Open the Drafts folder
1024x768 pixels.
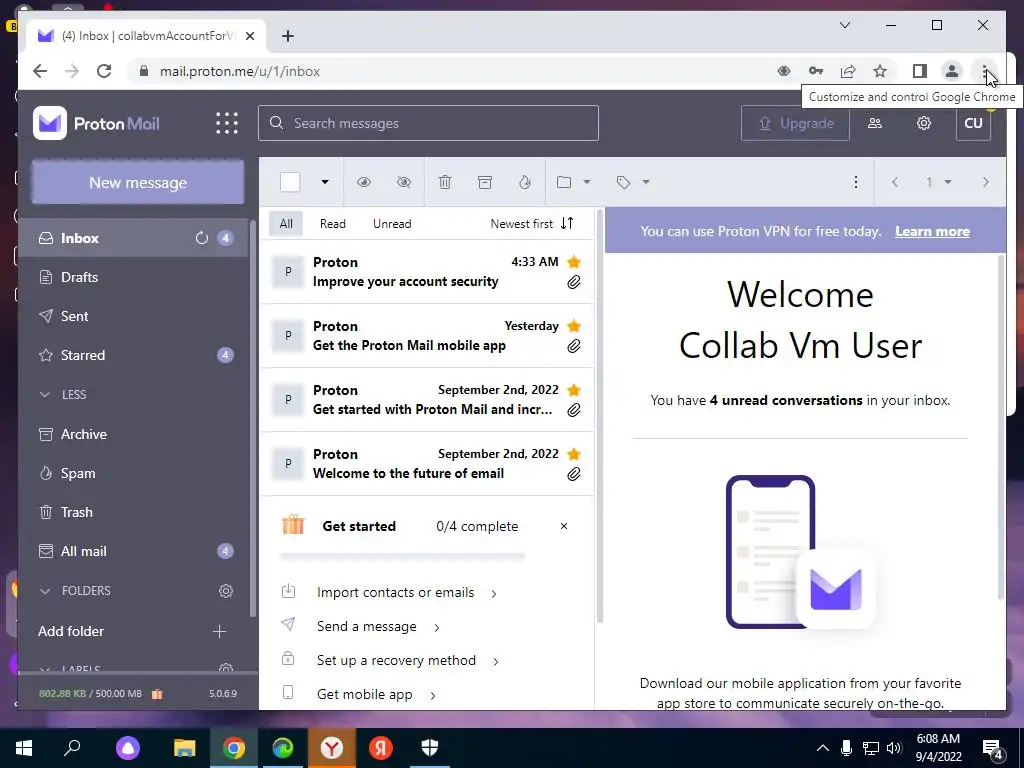134,277
